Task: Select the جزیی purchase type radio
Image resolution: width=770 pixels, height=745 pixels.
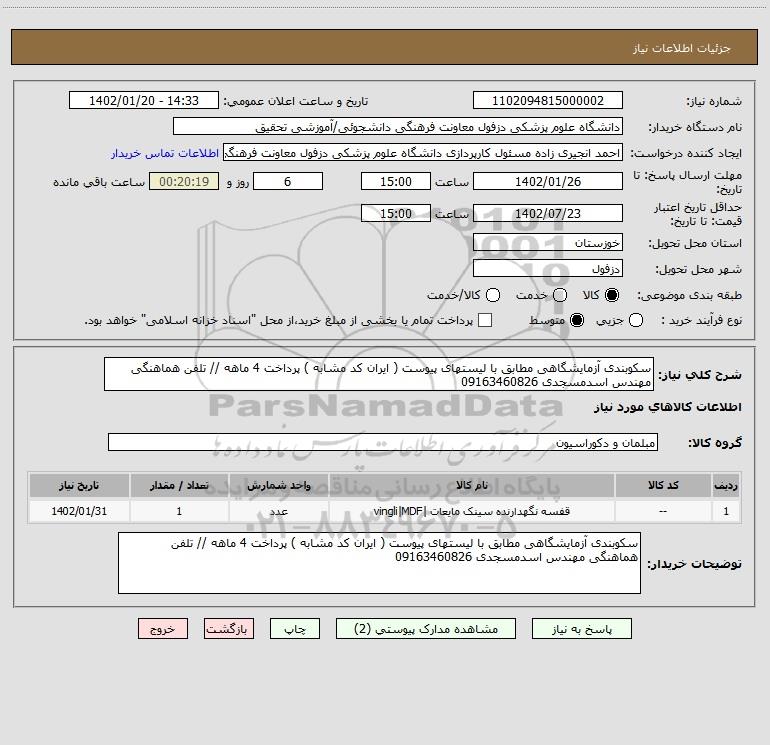Action: [635, 320]
